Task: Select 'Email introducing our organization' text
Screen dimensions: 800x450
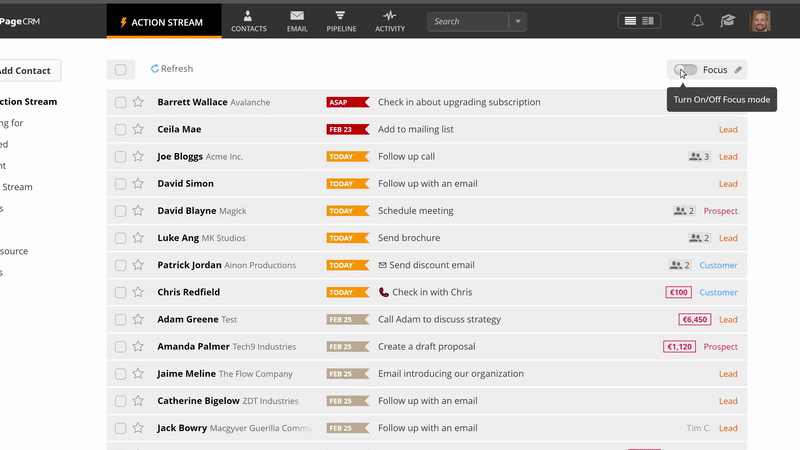Action: coord(451,373)
